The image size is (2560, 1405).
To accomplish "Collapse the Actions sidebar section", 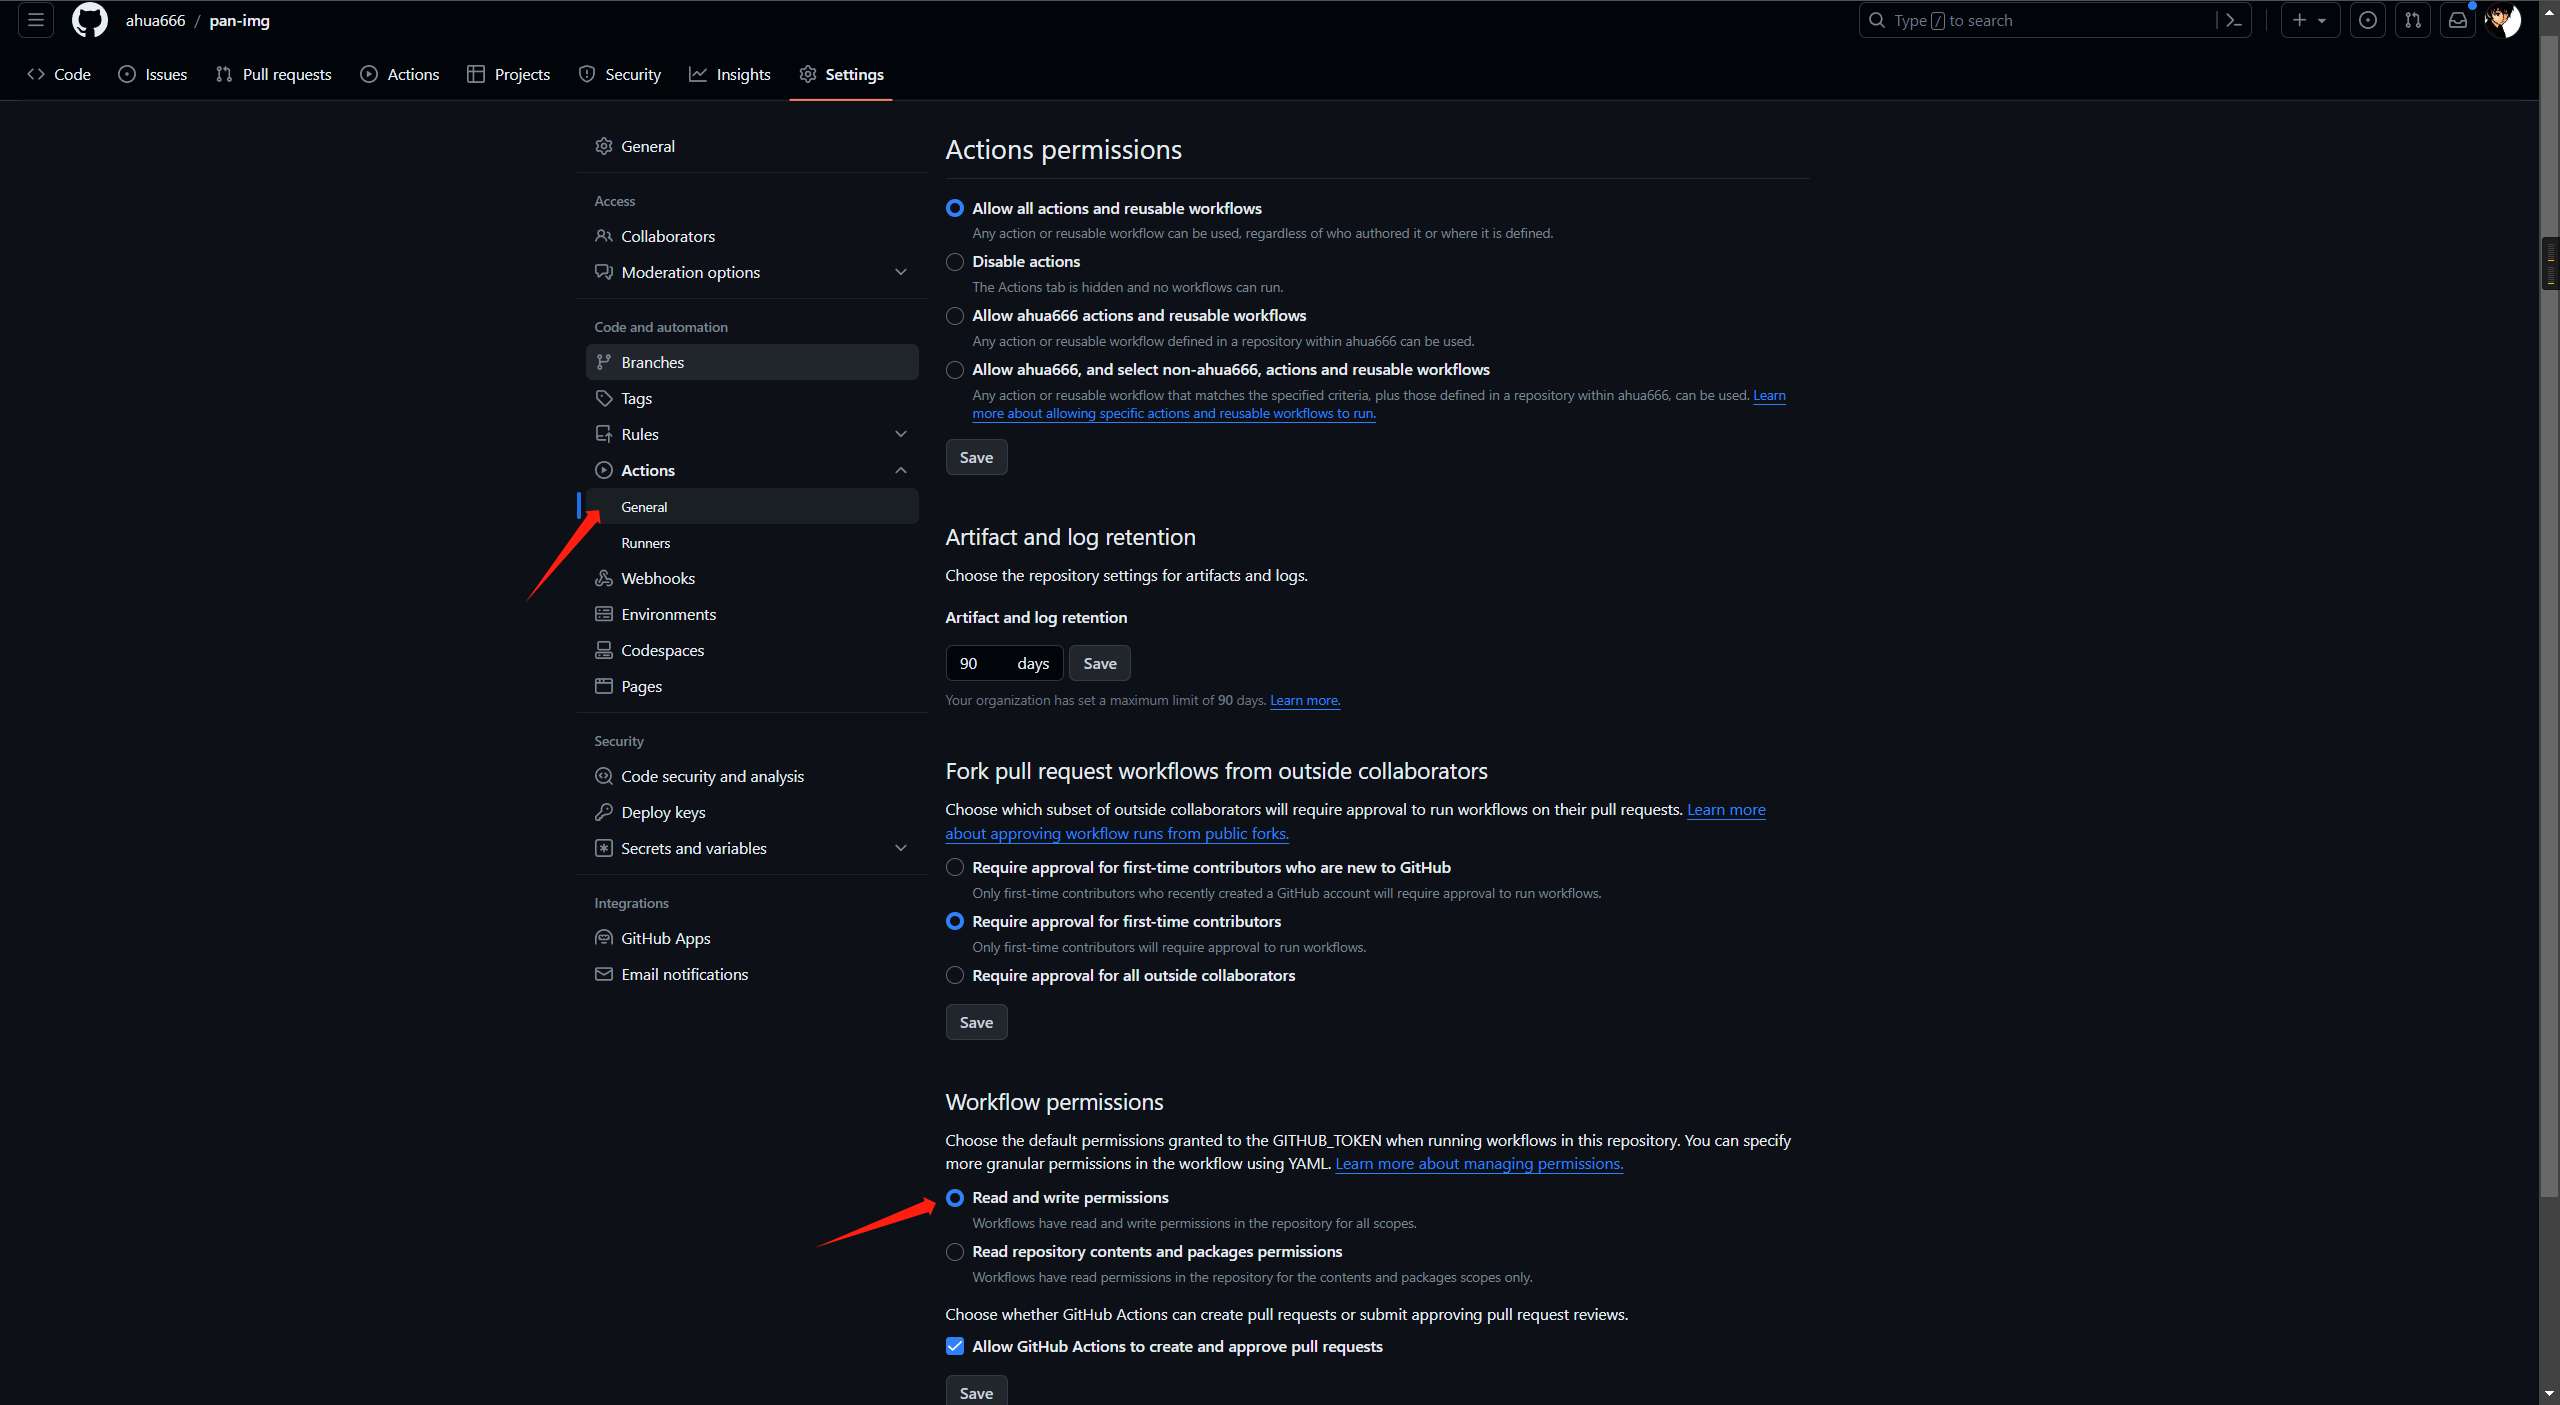I will tap(900, 470).
